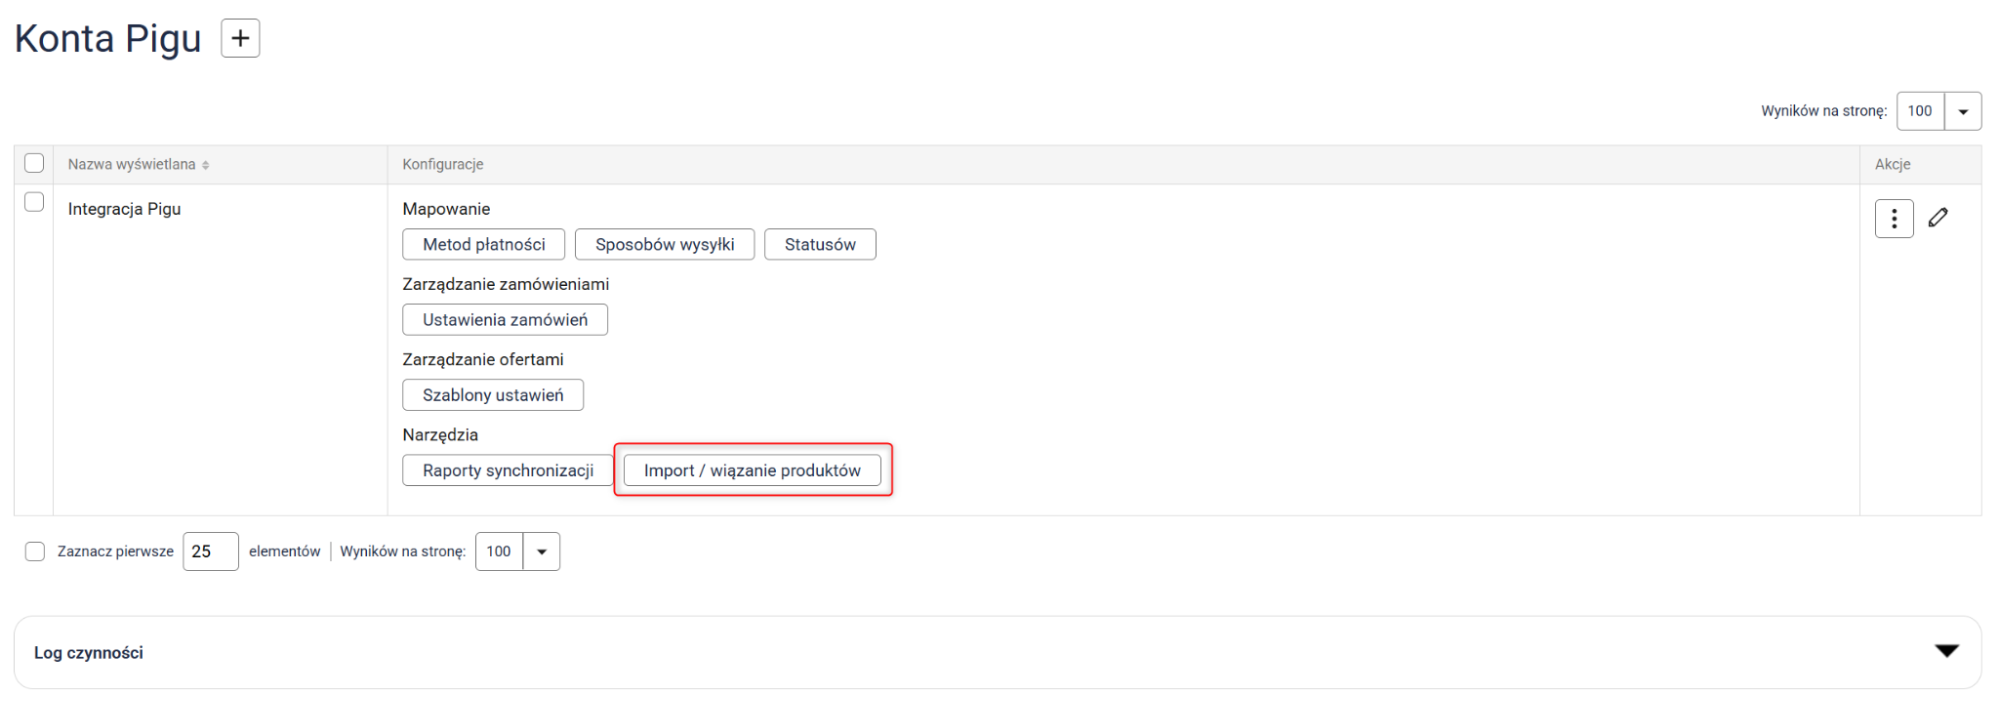Viewport: 1999px width, 707px height.
Task: Enable the Zaznacz pierwsze checkbox
Action: coord(35,552)
